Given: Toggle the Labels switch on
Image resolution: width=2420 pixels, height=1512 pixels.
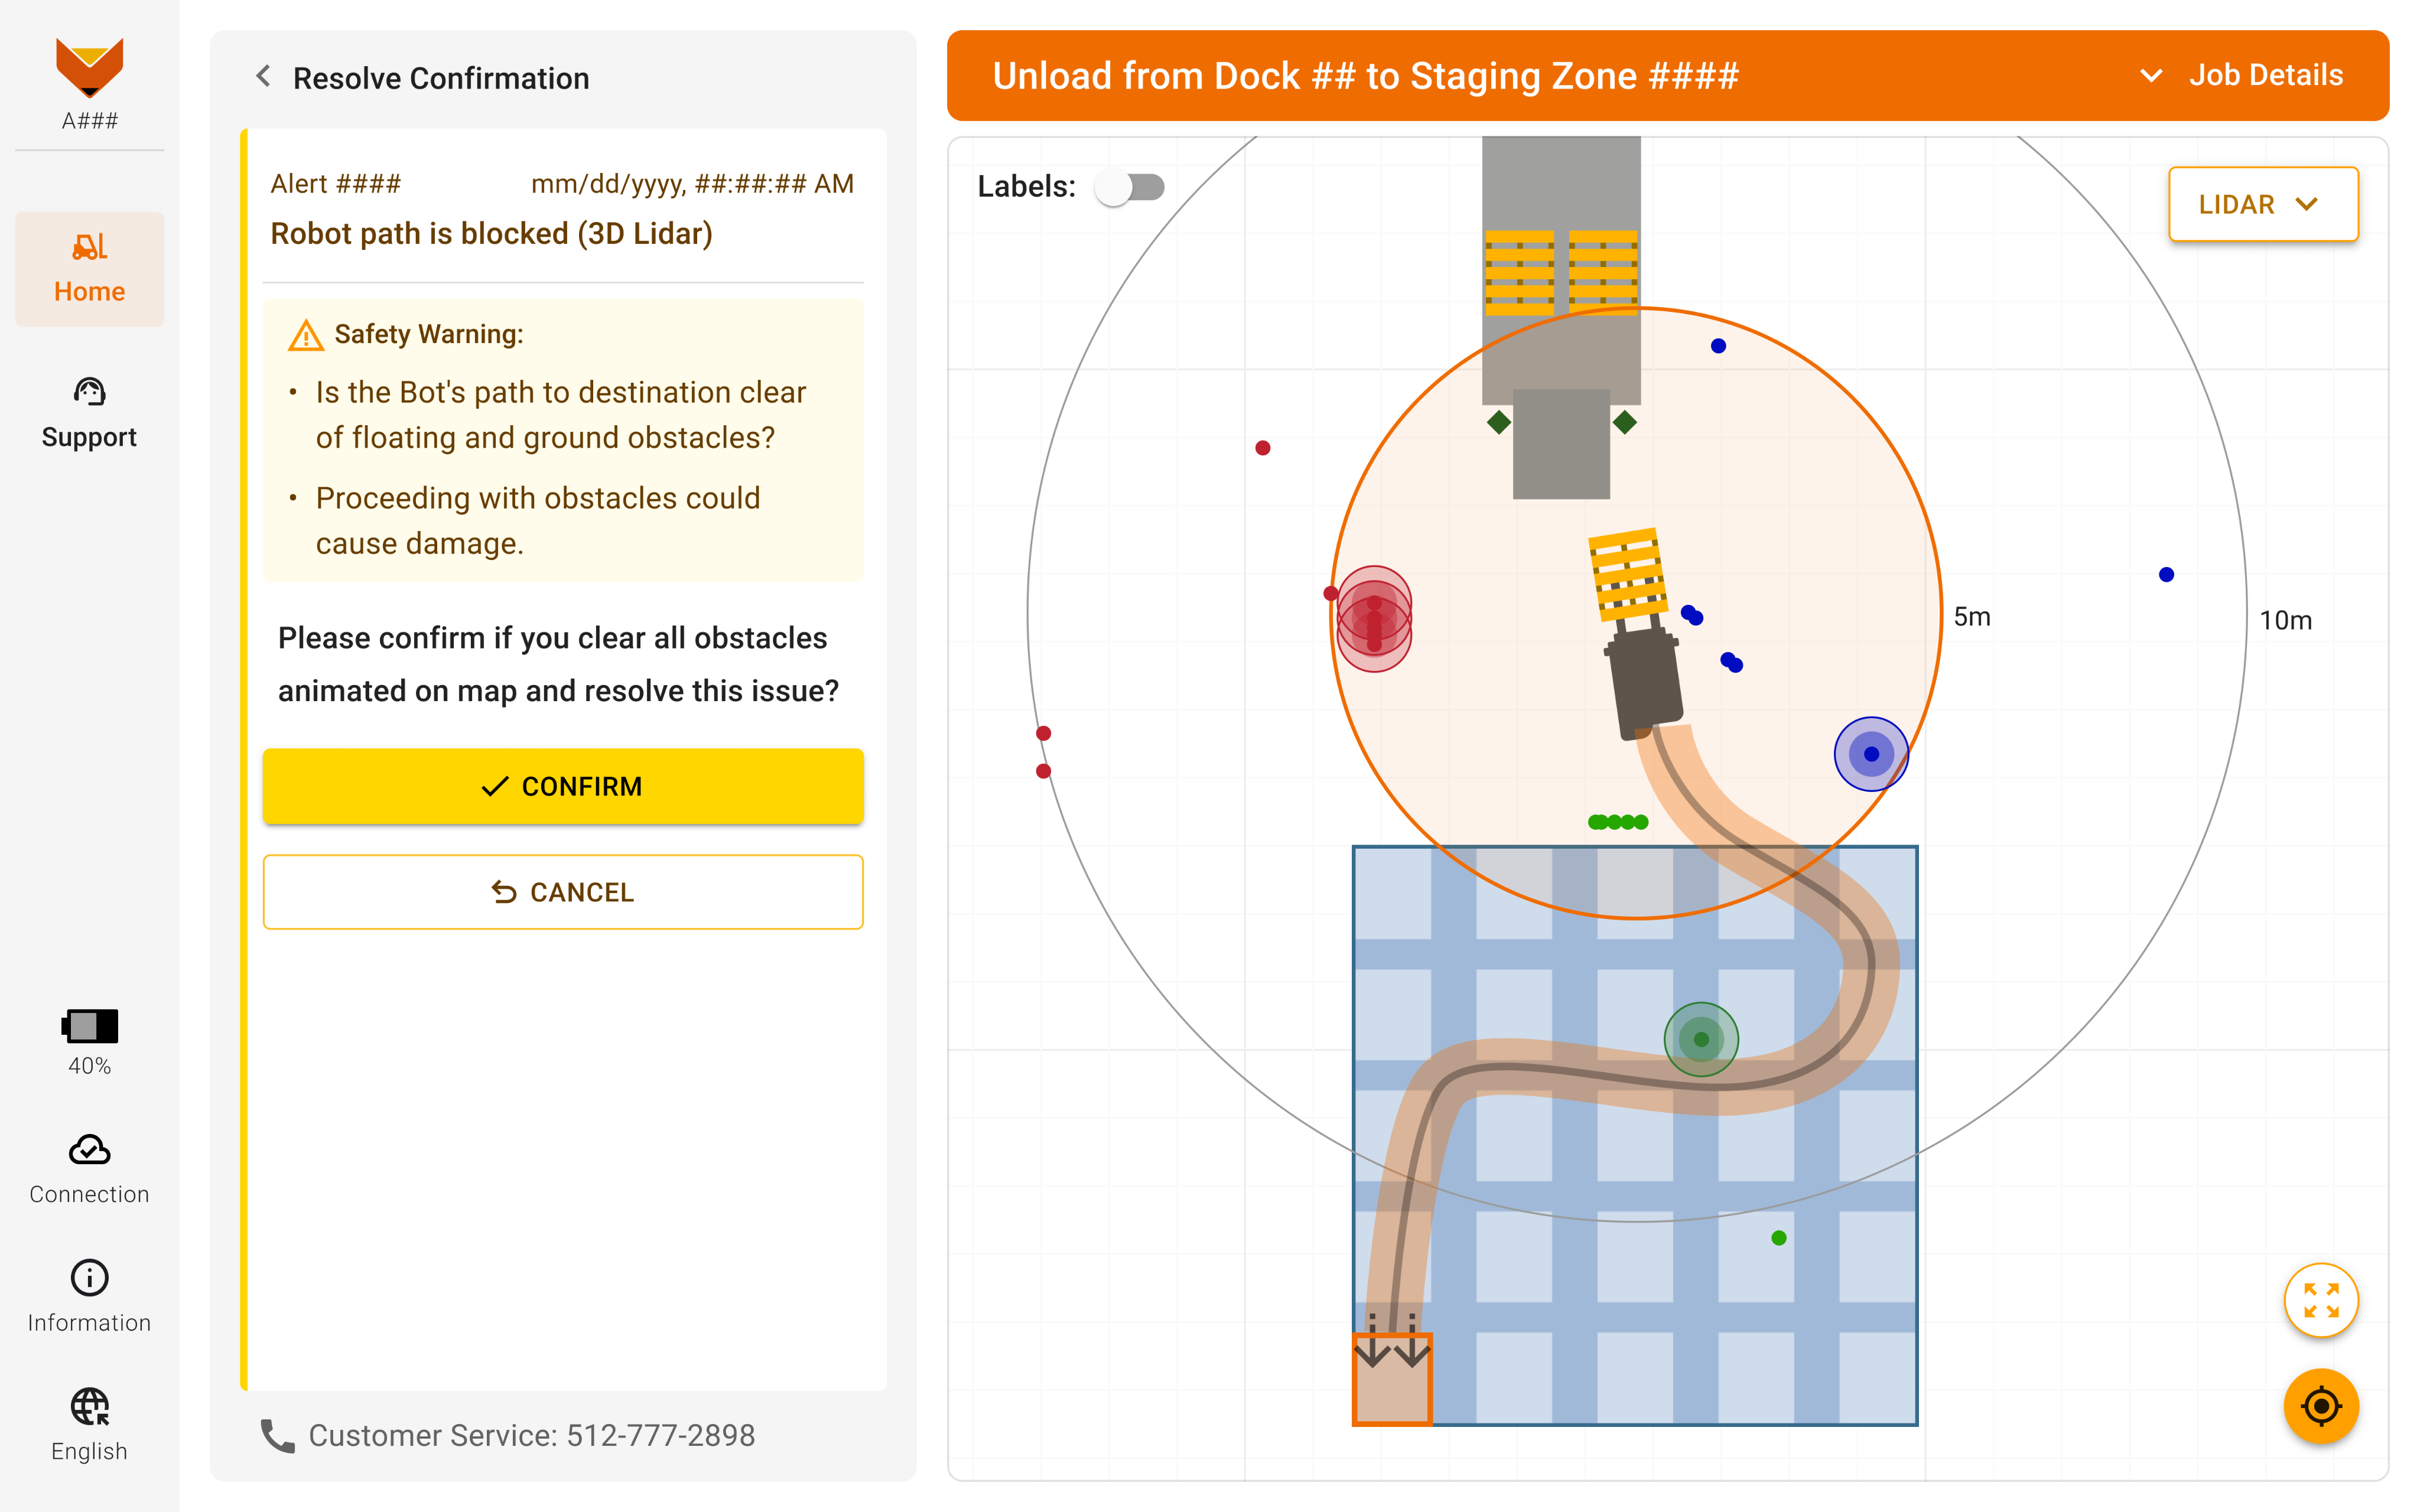Looking at the screenshot, I should [x=1130, y=187].
